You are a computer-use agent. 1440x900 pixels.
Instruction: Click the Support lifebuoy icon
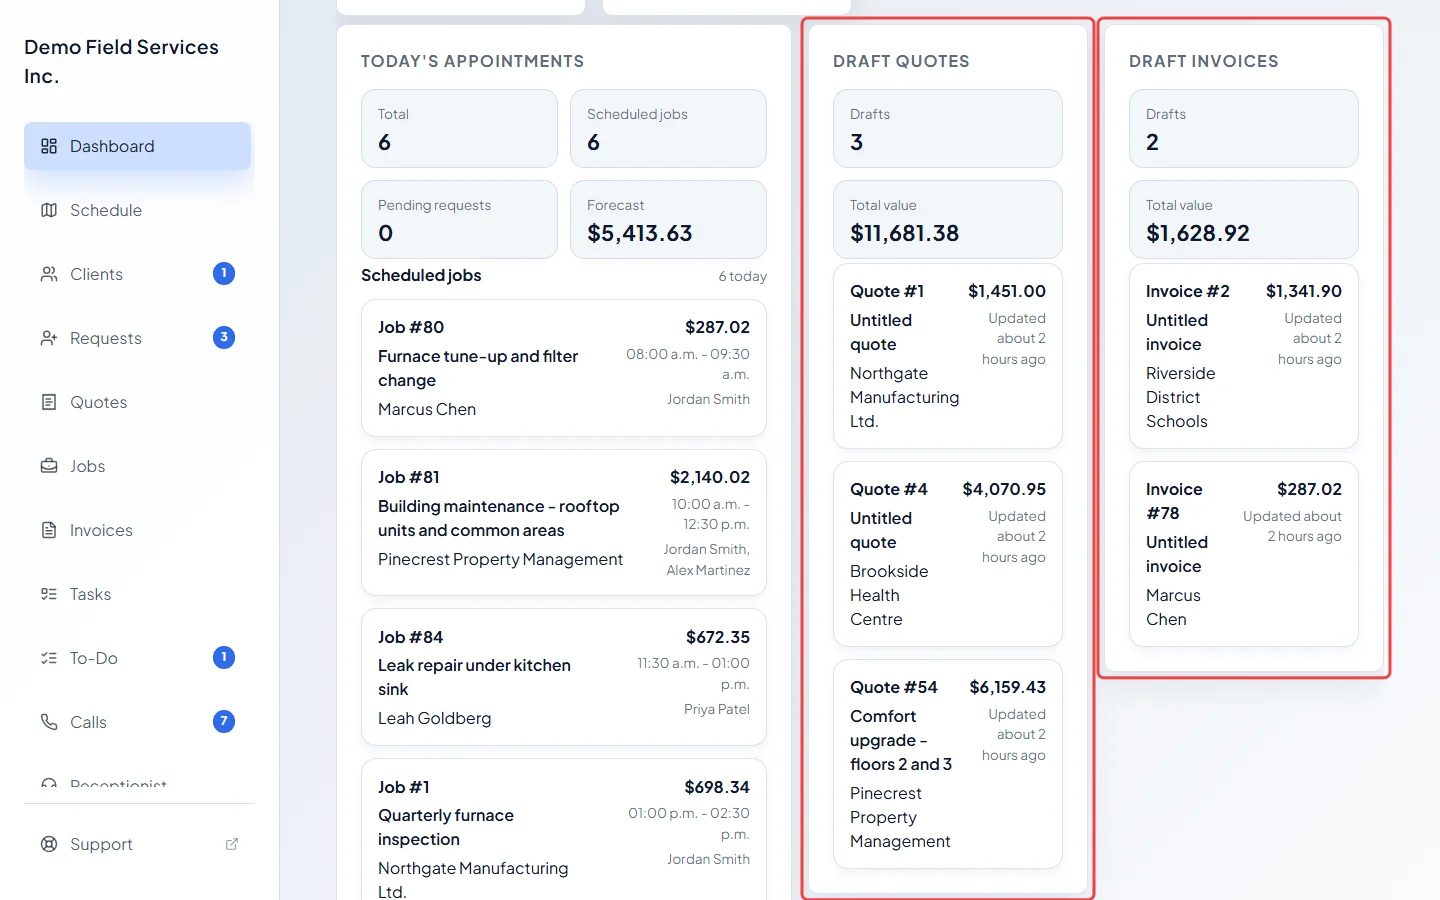pyautogui.click(x=49, y=844)
